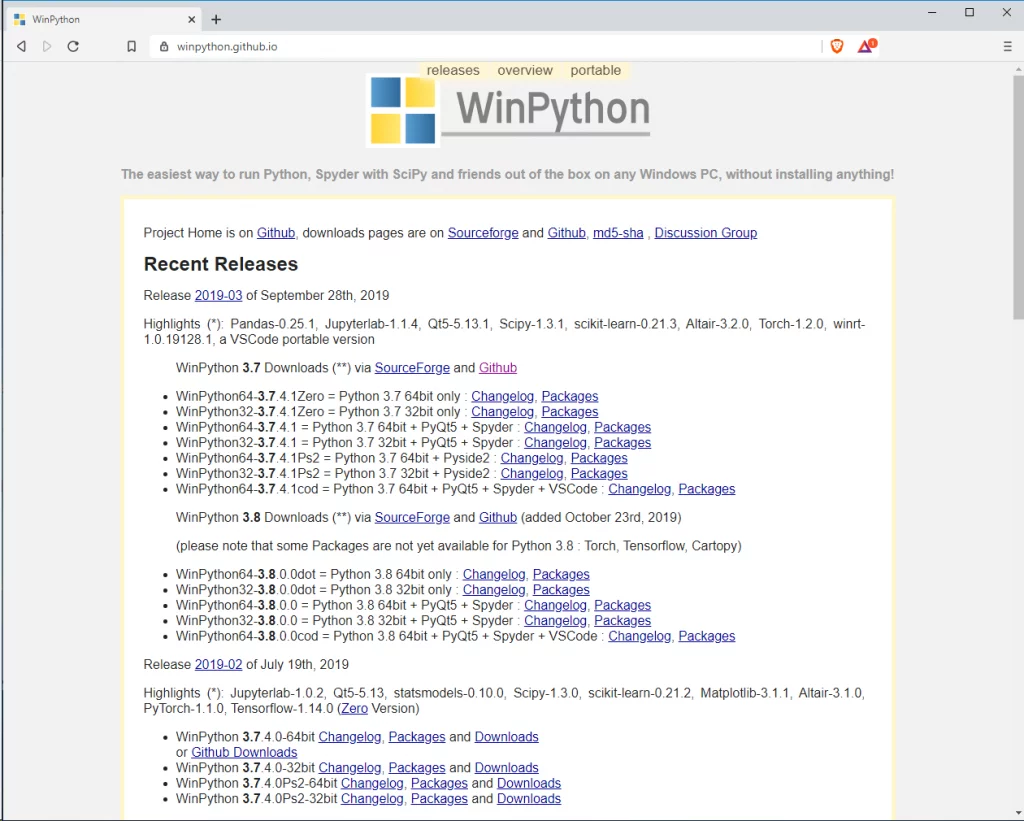This screenshot has width=1024, height=821.
Task: Open Downloads for WinPython 3.7.4.0-64bit
Action: [x=506, y=737]
